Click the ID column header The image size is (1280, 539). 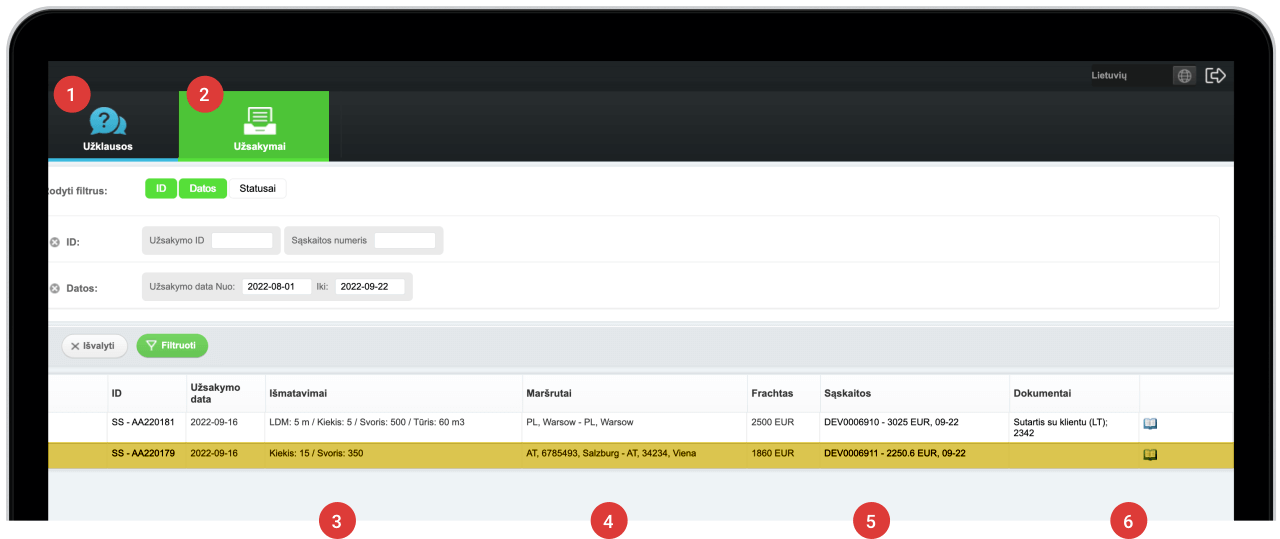pyautogui.click(x=117, y=393)
